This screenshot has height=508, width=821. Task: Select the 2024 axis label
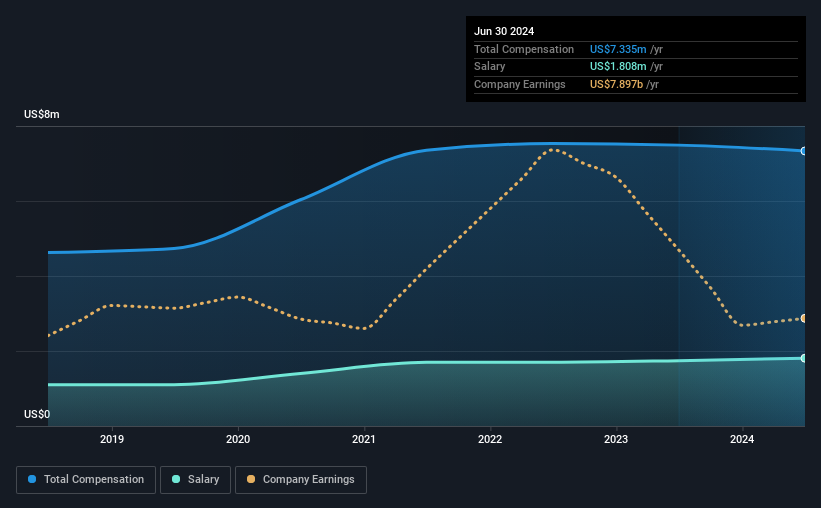pyautogui.click(x=742, y=439)
